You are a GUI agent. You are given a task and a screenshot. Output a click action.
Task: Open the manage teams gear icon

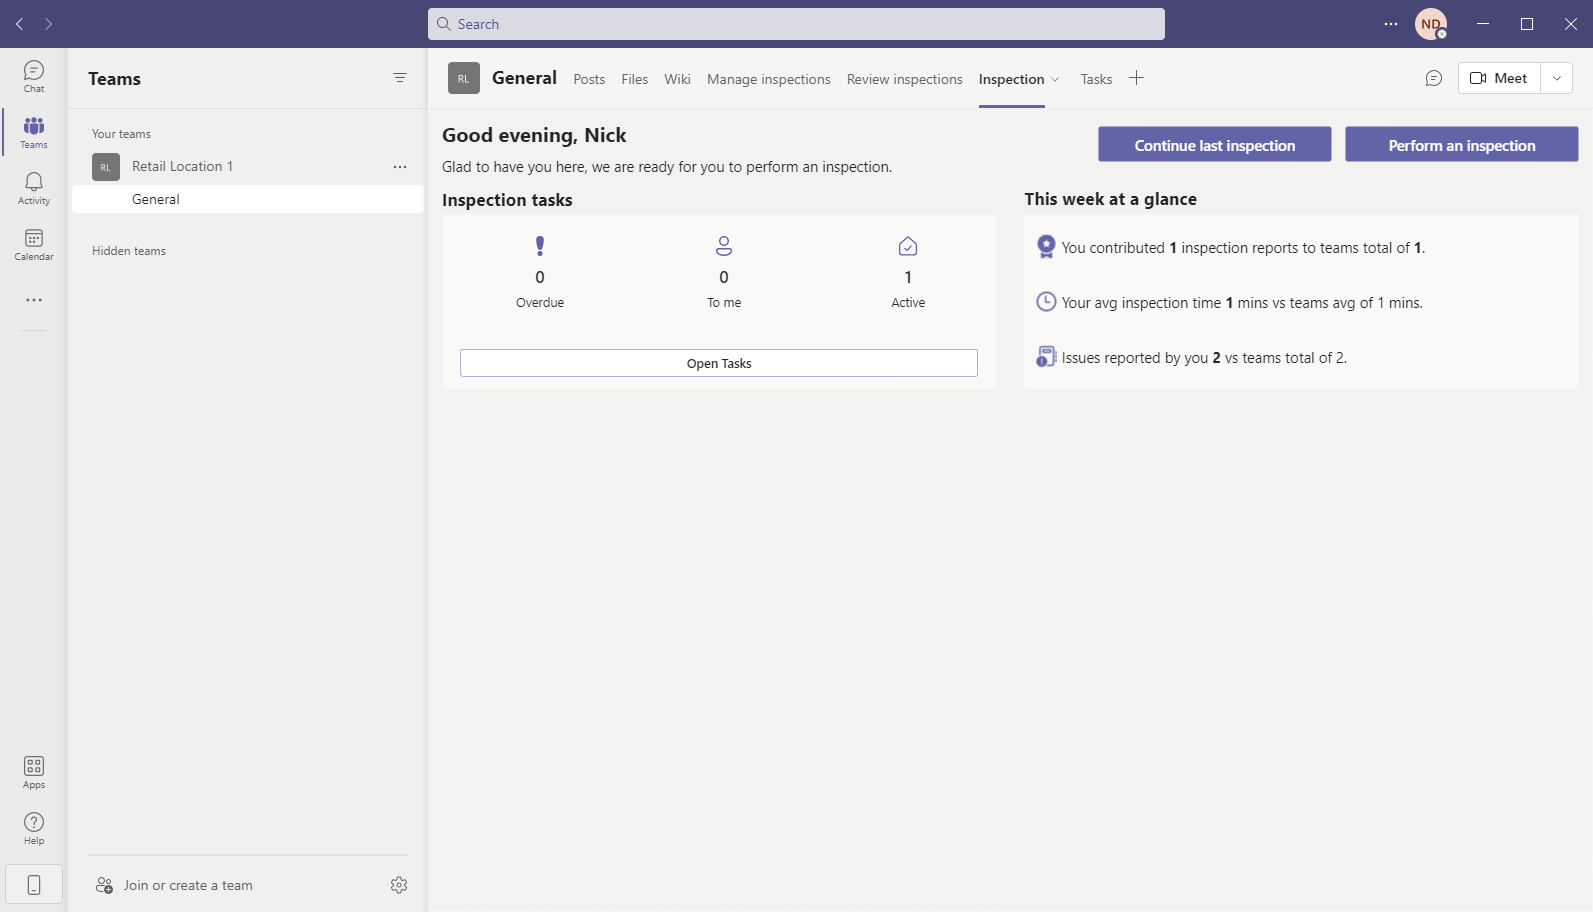pos(399,885)
